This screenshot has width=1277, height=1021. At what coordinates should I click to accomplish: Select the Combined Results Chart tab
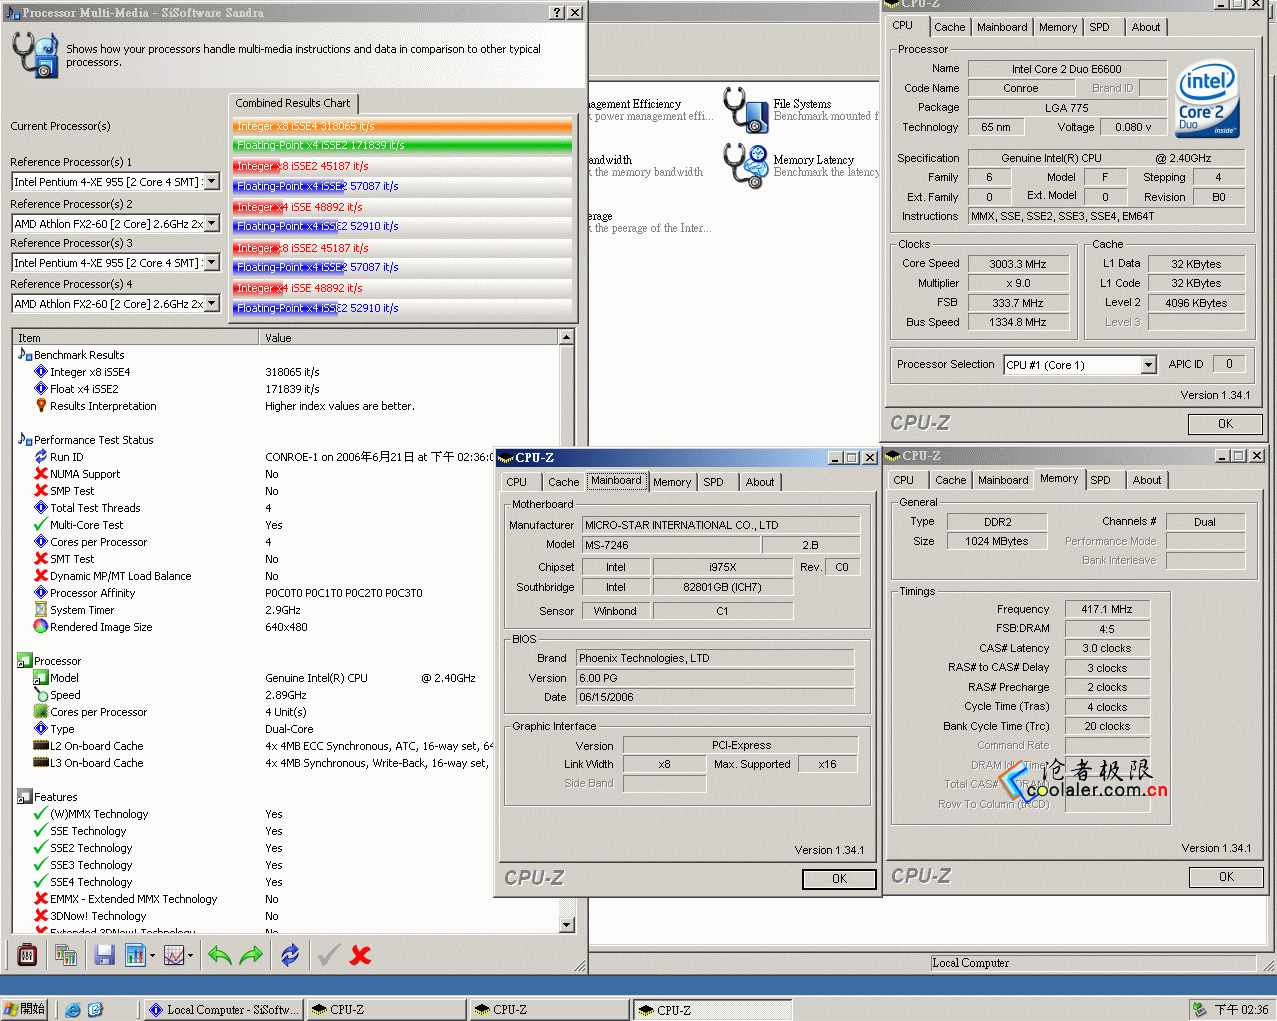click(293, 103)
